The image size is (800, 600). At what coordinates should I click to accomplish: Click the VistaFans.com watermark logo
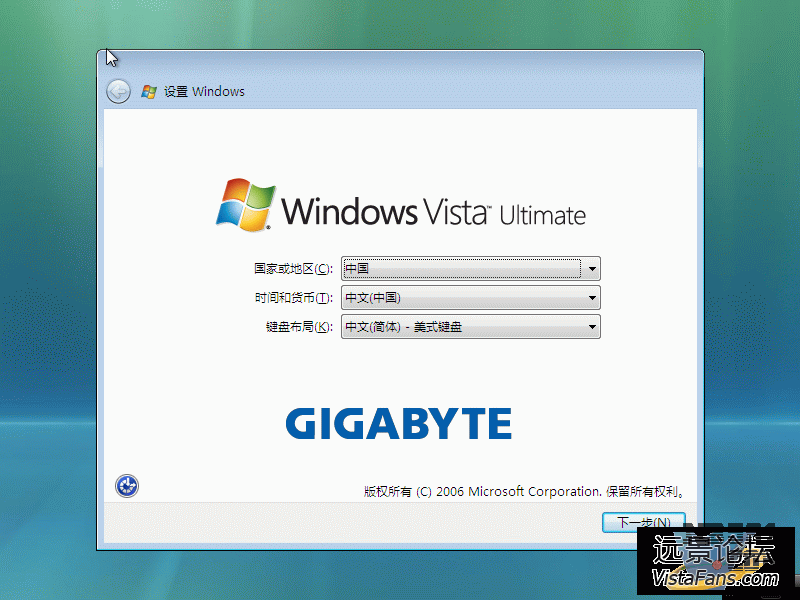[714, 563]
